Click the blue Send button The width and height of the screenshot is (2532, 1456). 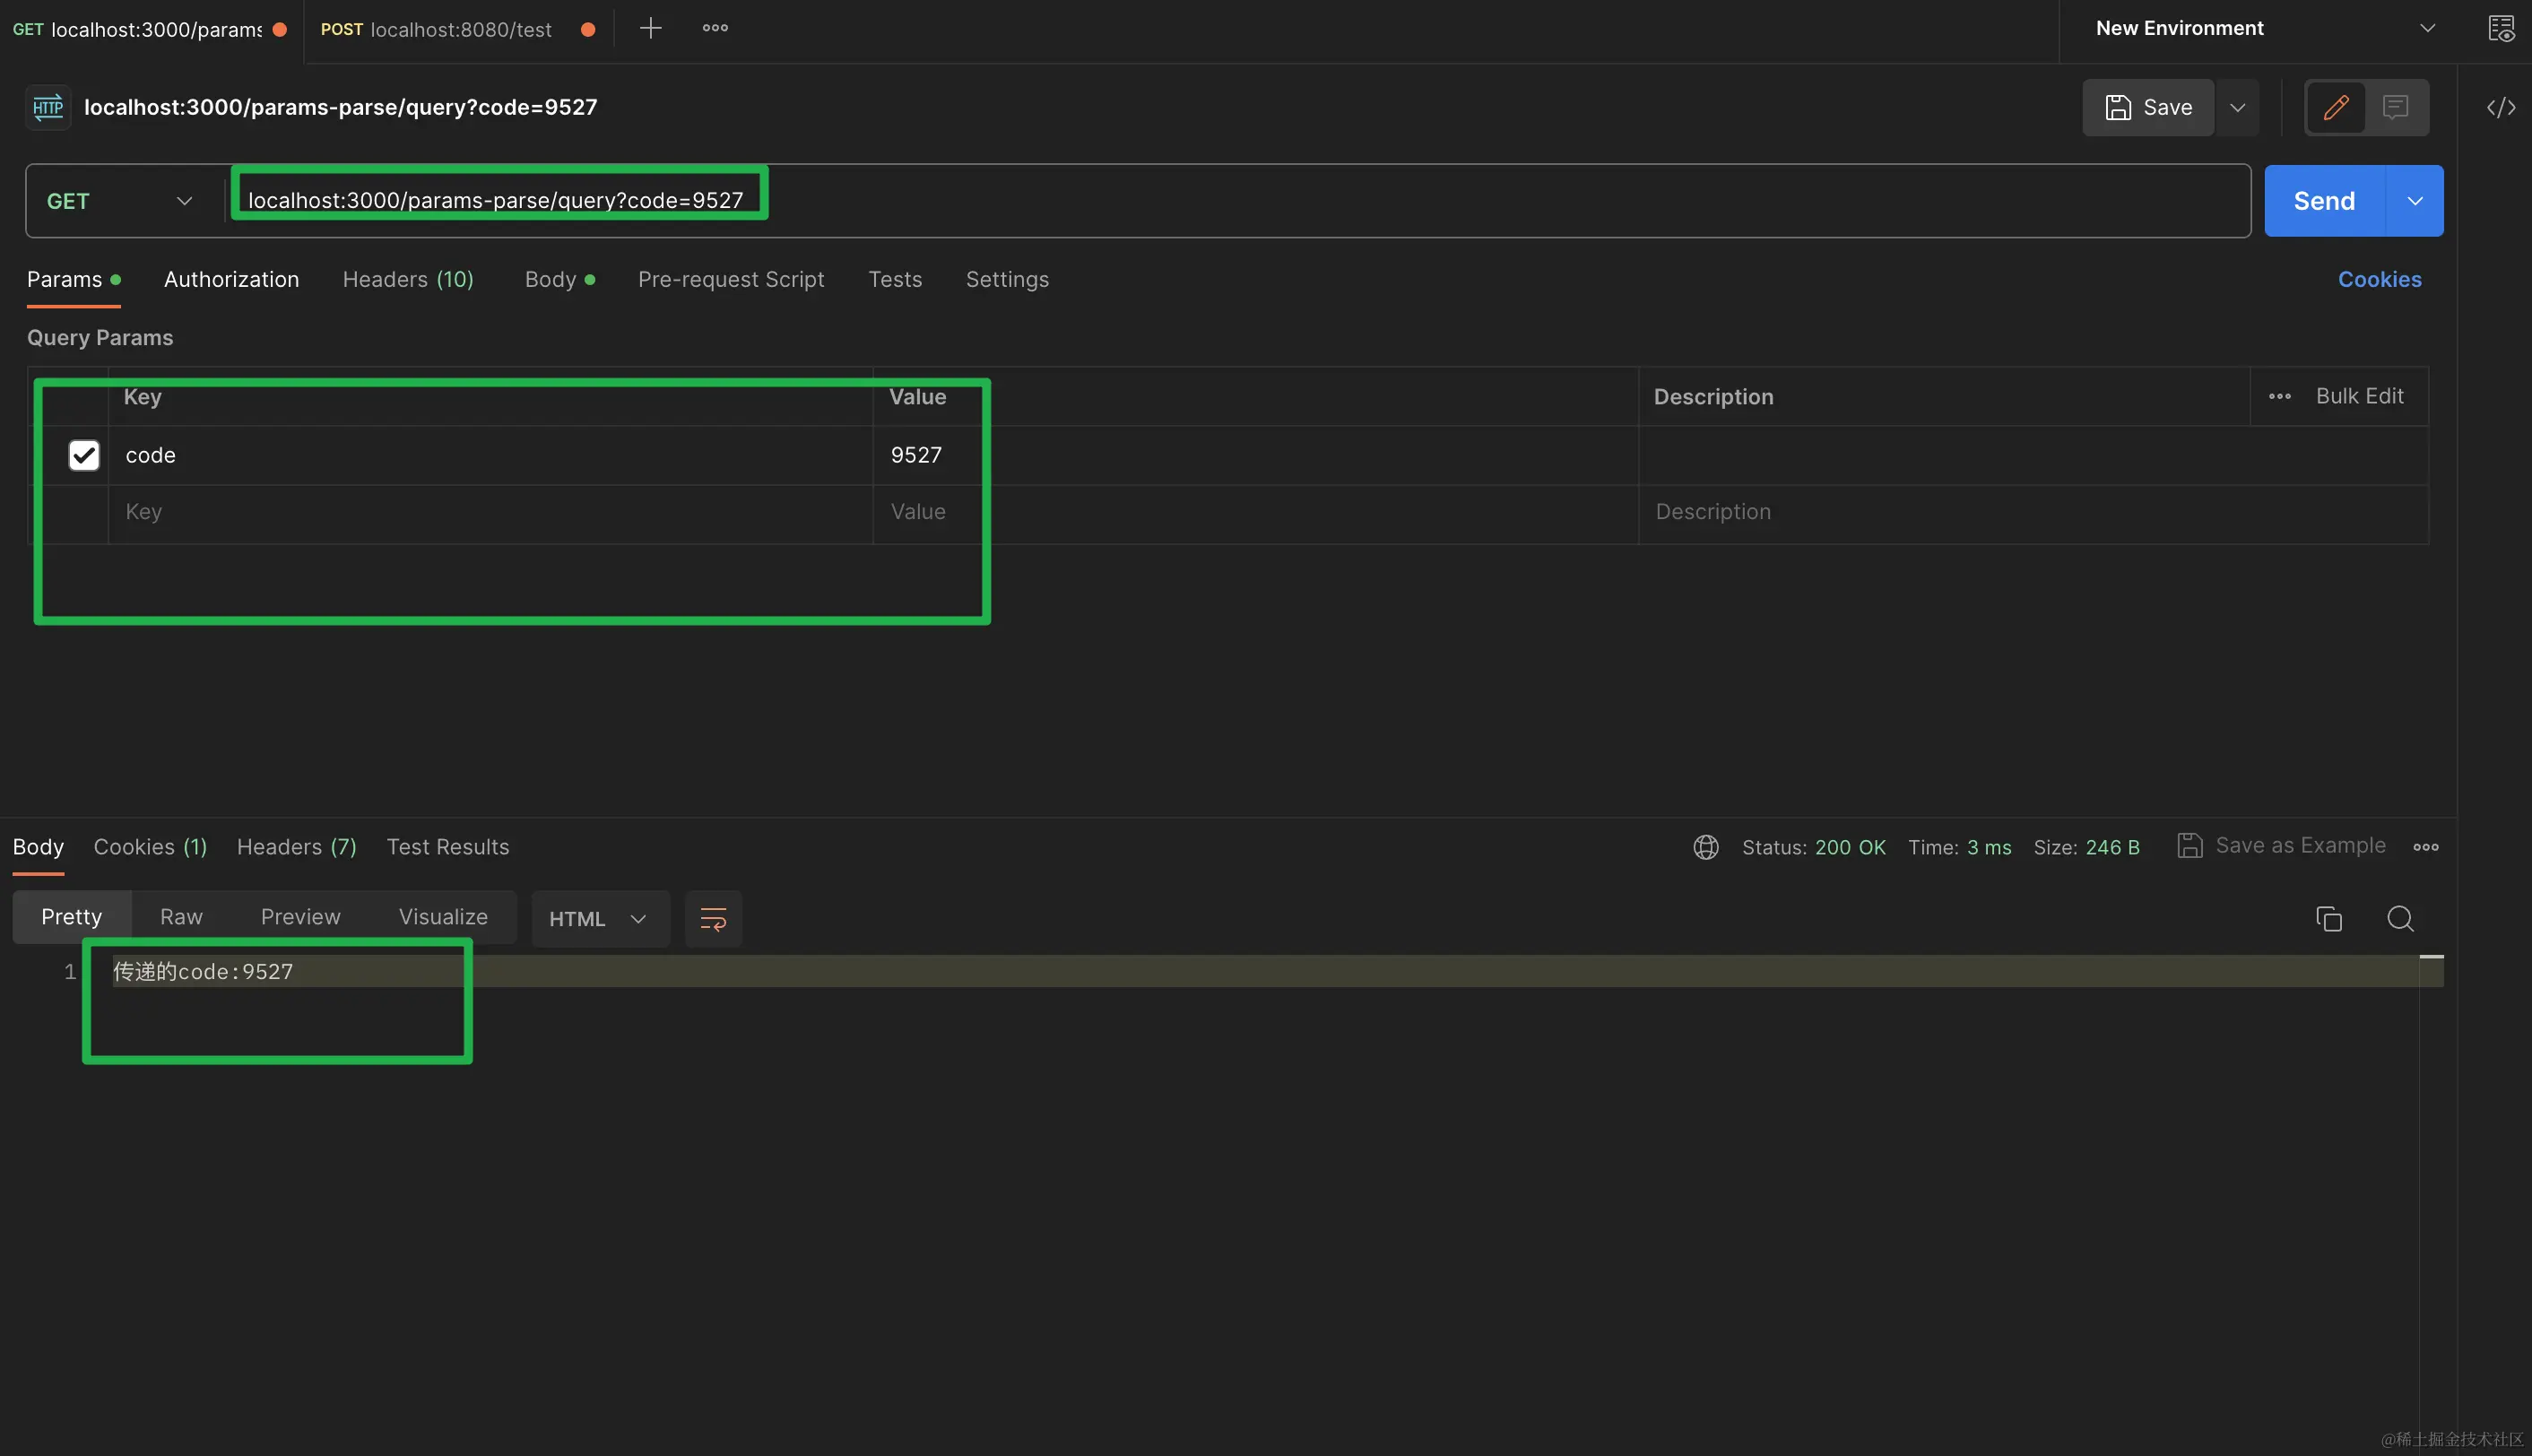click(x=2324, y=201)
